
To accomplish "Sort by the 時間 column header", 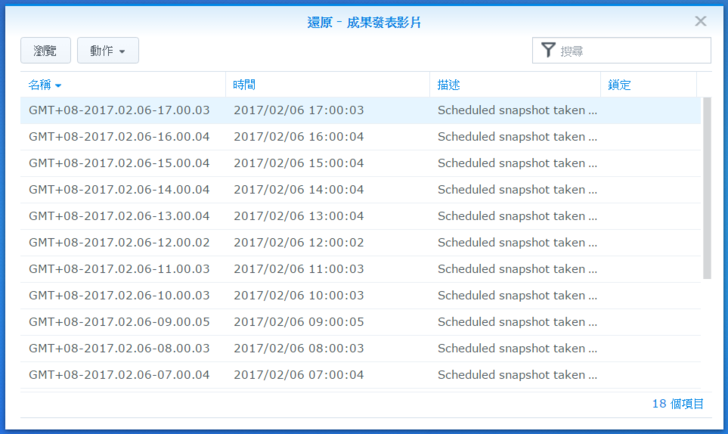I will 327,84.
